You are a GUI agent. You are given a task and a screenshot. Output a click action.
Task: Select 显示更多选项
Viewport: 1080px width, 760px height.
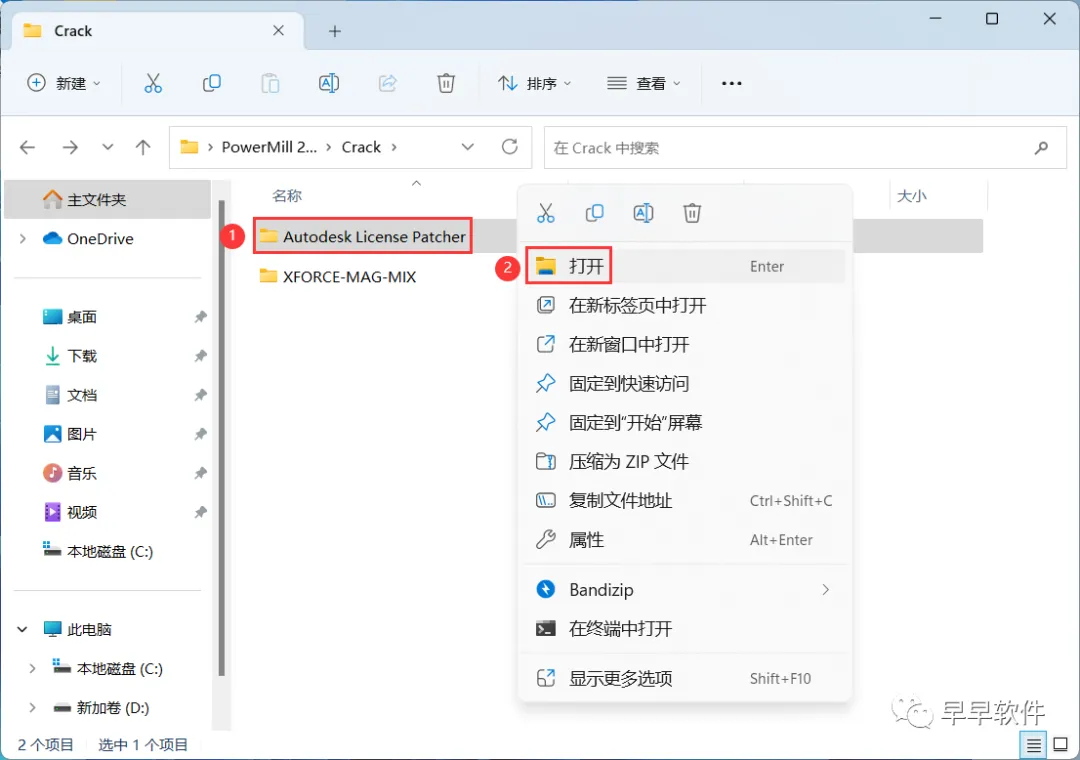[x=685, y=679]
